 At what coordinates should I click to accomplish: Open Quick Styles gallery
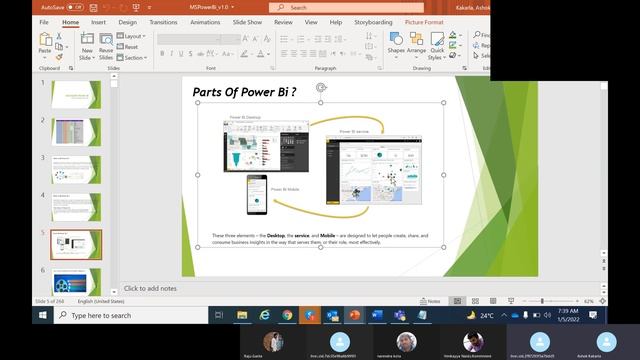(x=437, y=46)
